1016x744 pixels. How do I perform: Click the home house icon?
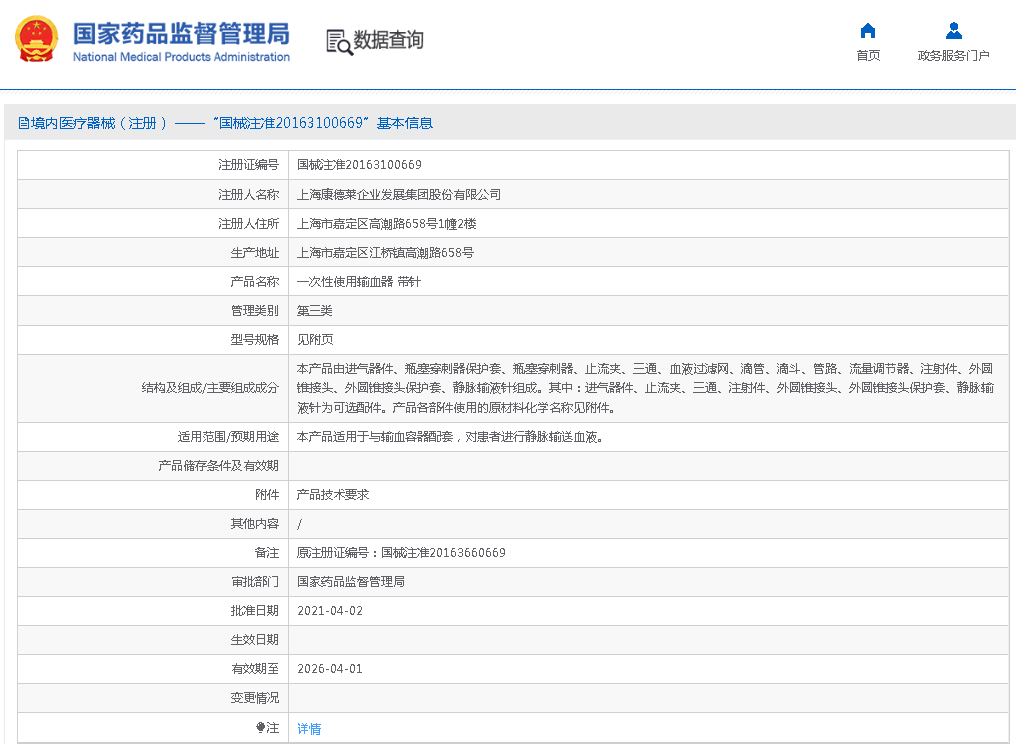tap(868, 31)
